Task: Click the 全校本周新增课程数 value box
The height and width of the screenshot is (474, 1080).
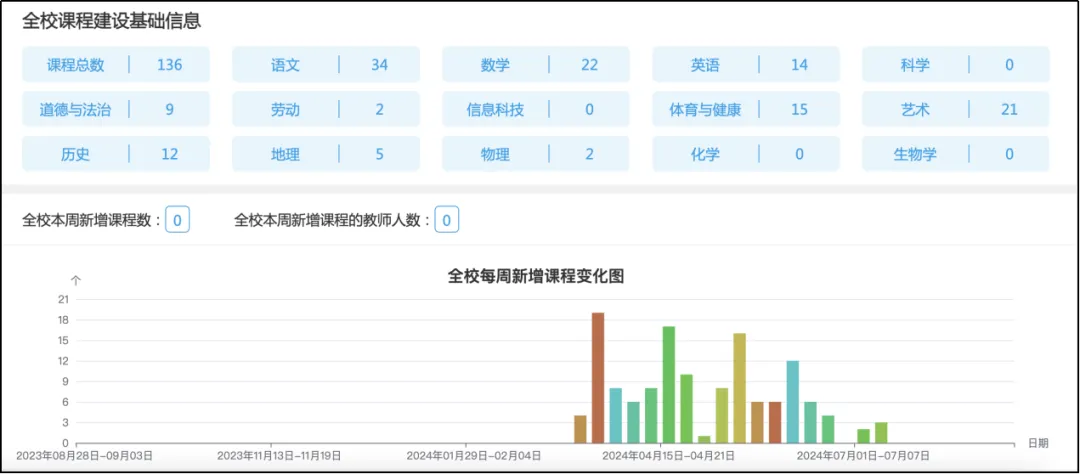Action: 178,220
